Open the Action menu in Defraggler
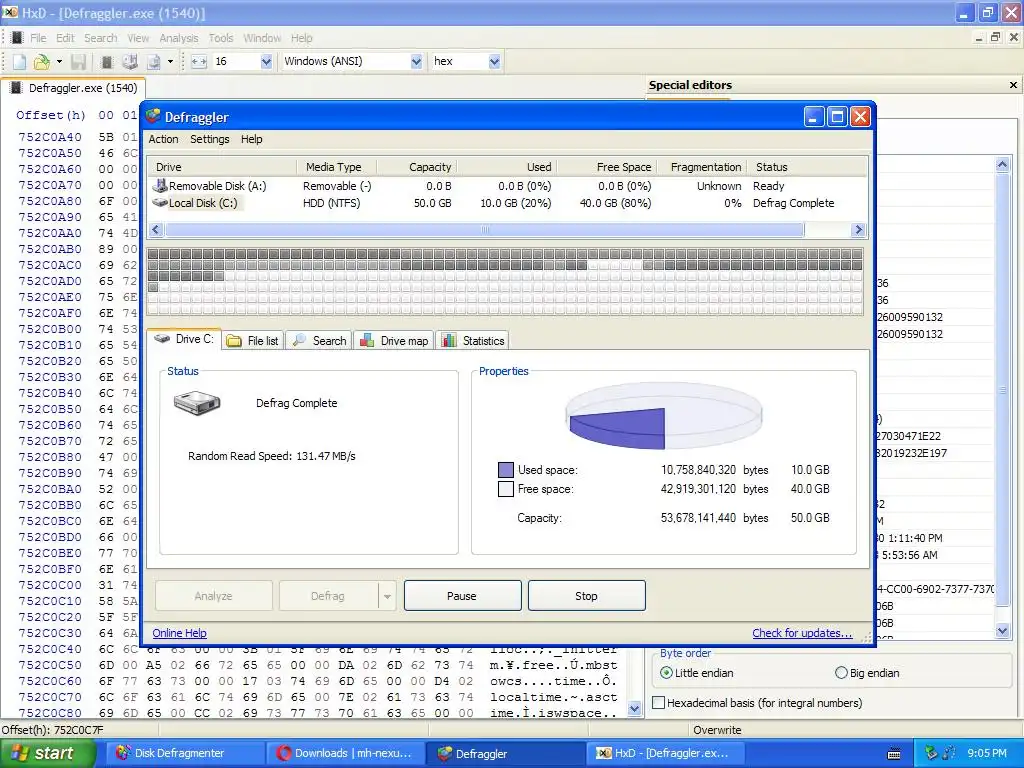 (163, 139)
